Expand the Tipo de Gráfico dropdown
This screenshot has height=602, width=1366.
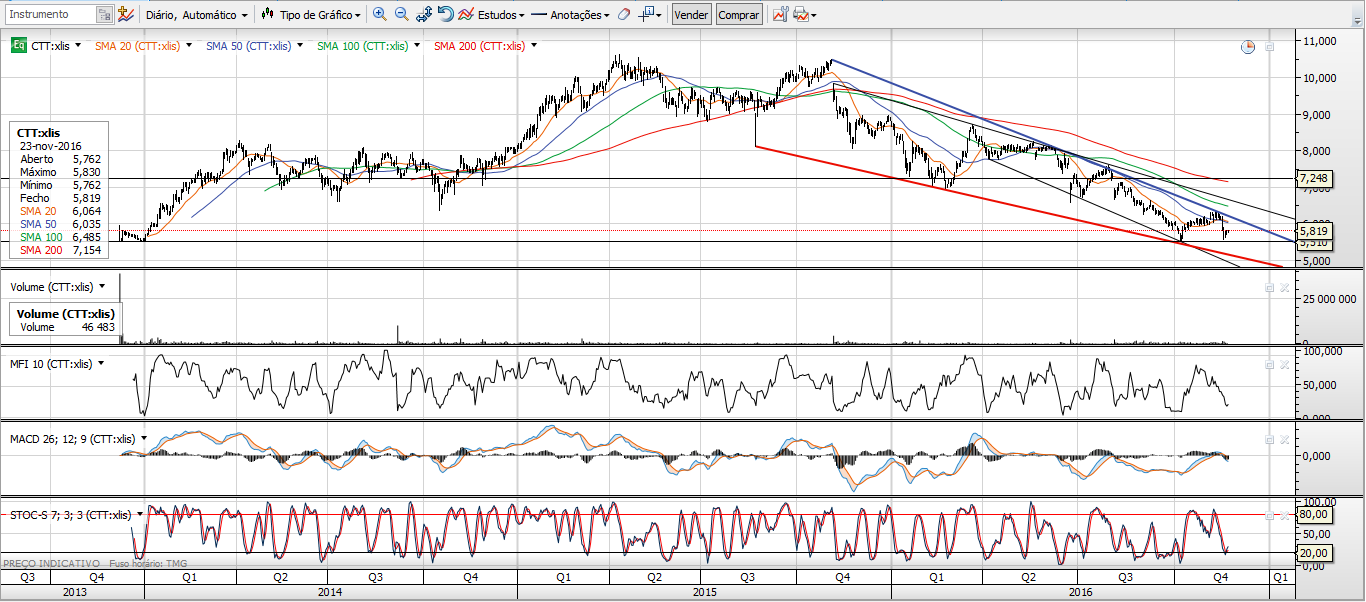[313, 15]
